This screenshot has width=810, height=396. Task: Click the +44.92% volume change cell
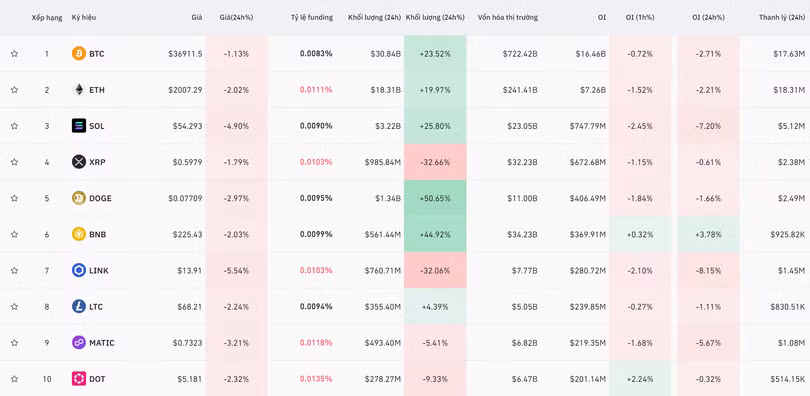[x=435, y=234]
